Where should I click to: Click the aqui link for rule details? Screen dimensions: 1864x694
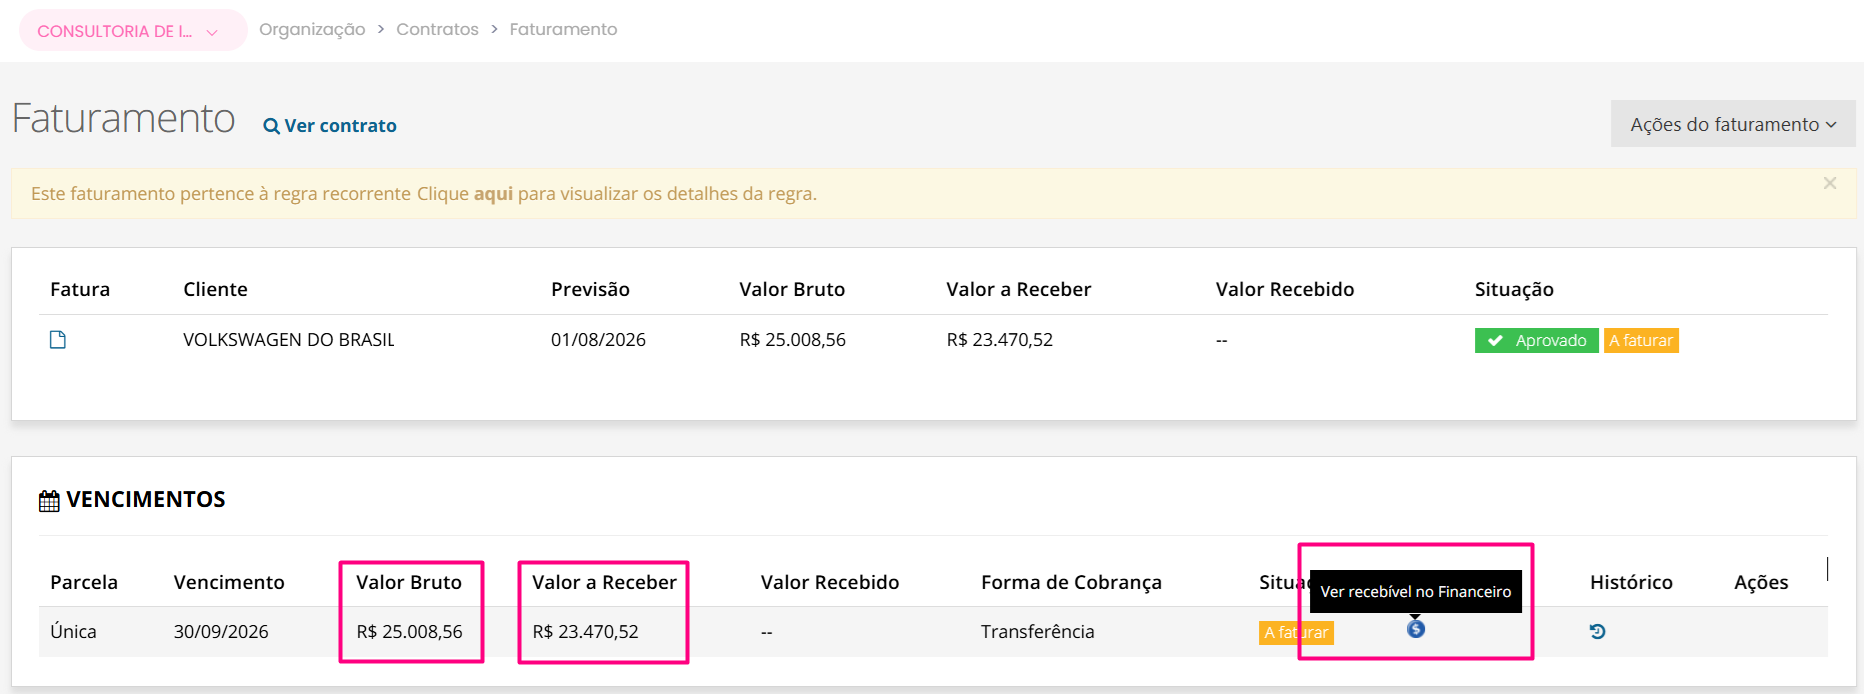[493, 194]
